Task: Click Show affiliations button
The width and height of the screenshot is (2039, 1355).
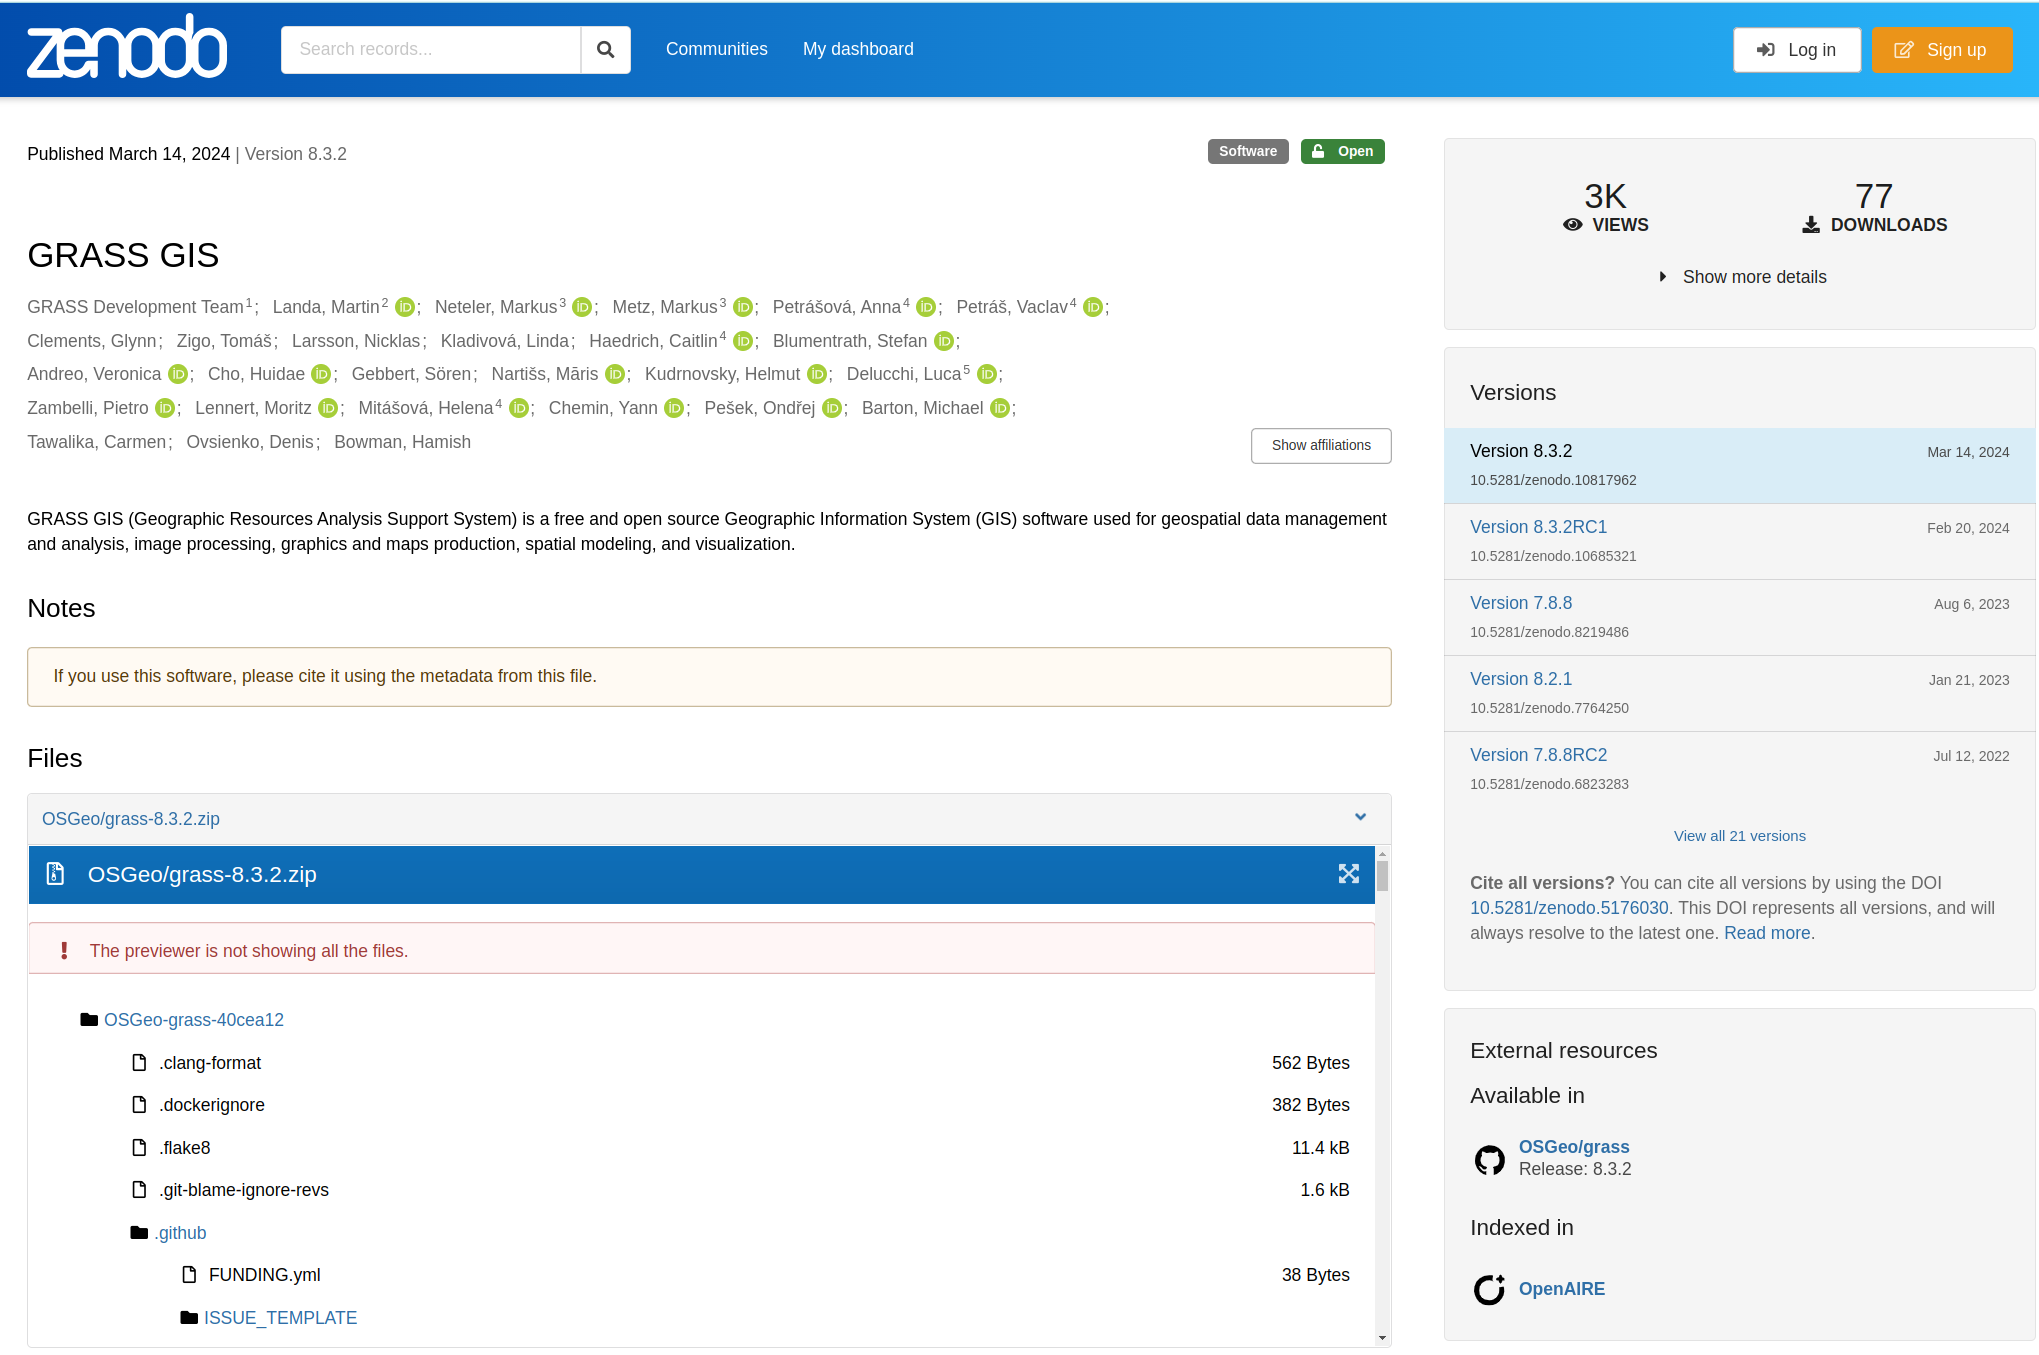Action: [1321, 445]
